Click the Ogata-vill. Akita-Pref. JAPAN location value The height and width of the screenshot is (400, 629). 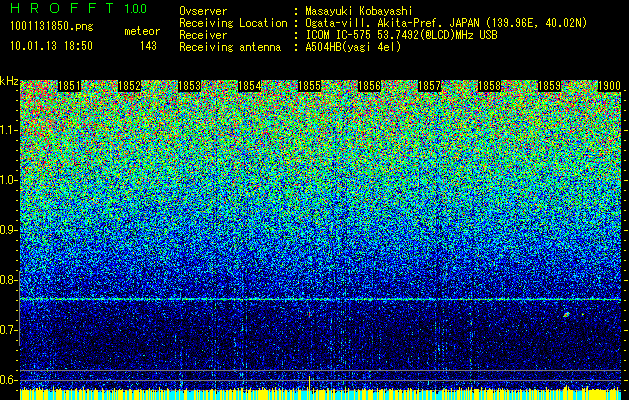pos(446,23)
